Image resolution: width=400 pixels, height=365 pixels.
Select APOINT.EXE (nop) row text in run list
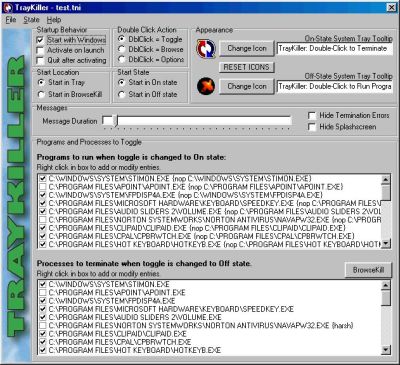(x=196, y=187)
